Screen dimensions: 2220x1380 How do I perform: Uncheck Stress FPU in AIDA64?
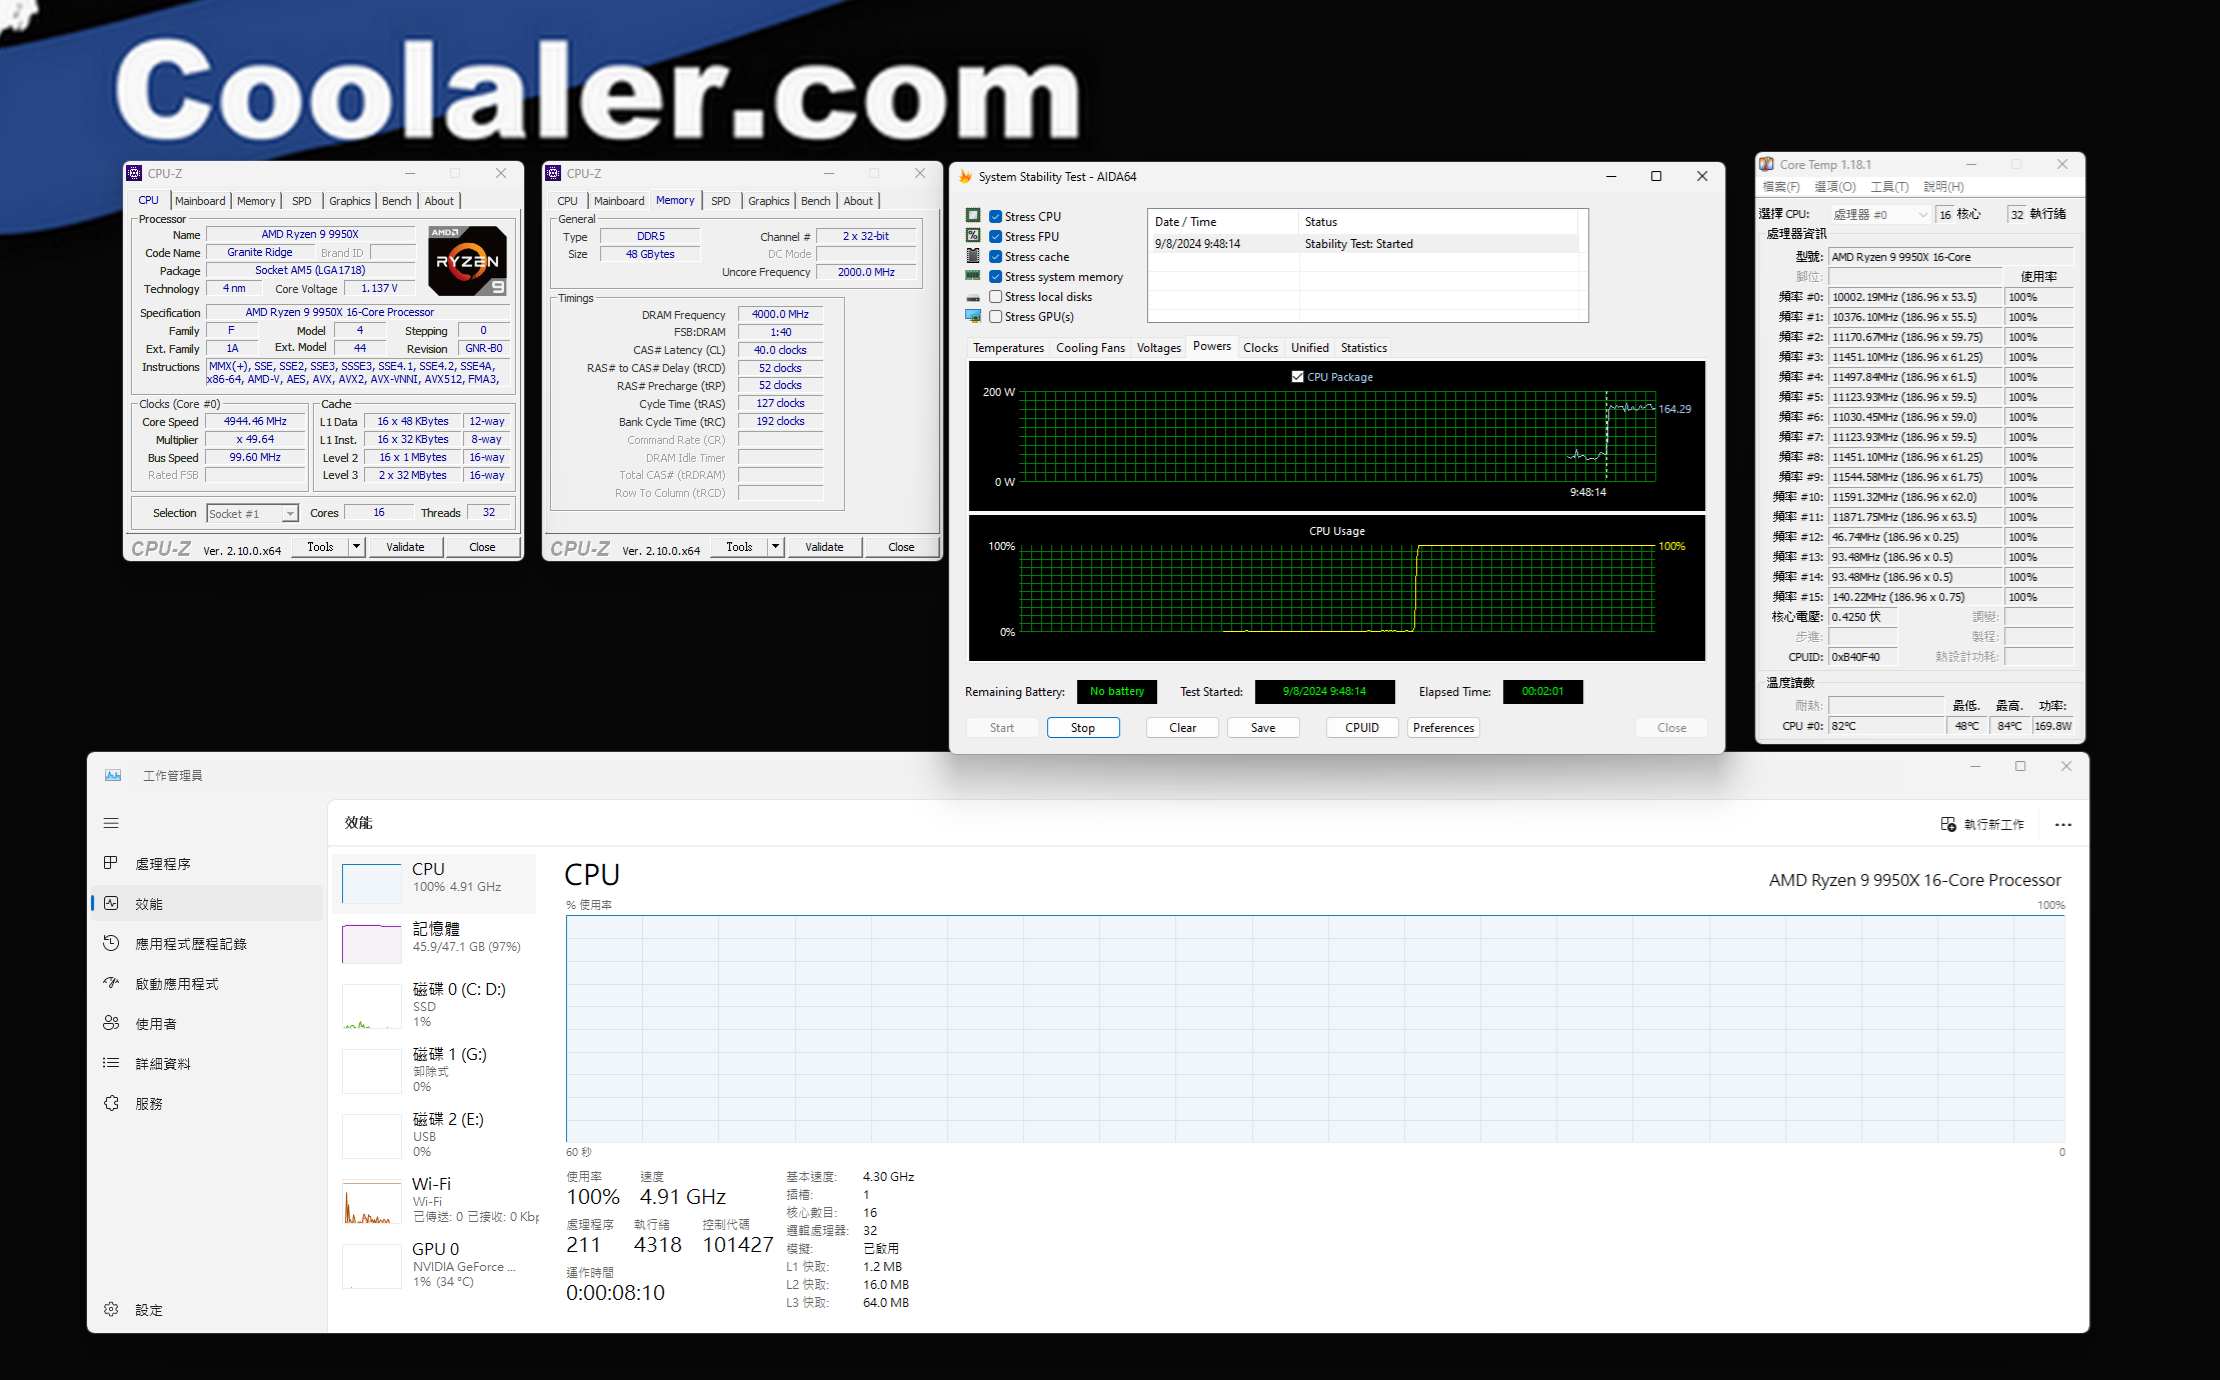click(x=995, y=236)
